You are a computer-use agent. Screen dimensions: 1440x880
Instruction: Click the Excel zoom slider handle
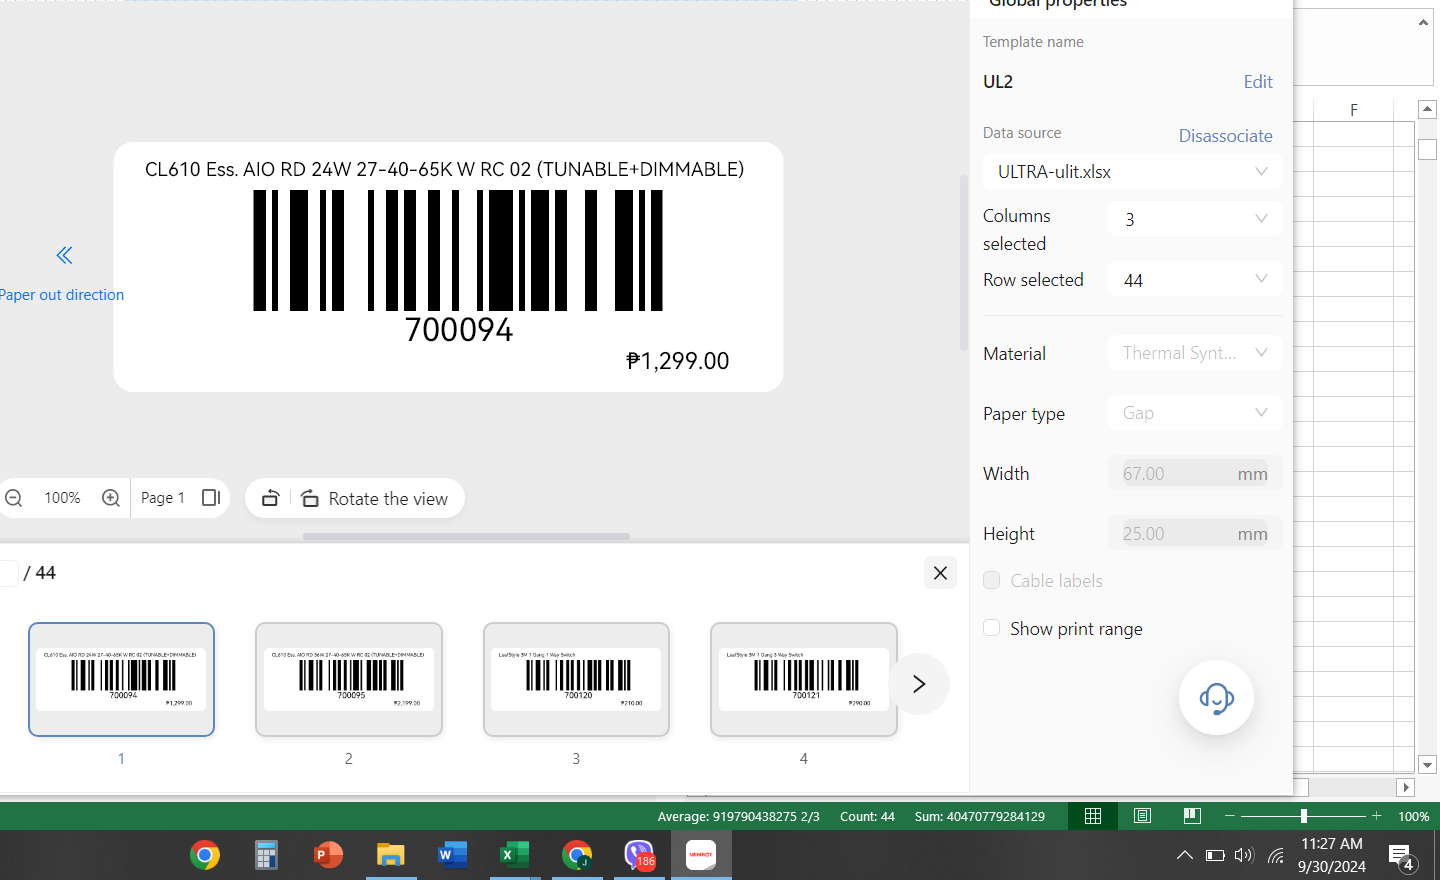tap(1303, 816)
